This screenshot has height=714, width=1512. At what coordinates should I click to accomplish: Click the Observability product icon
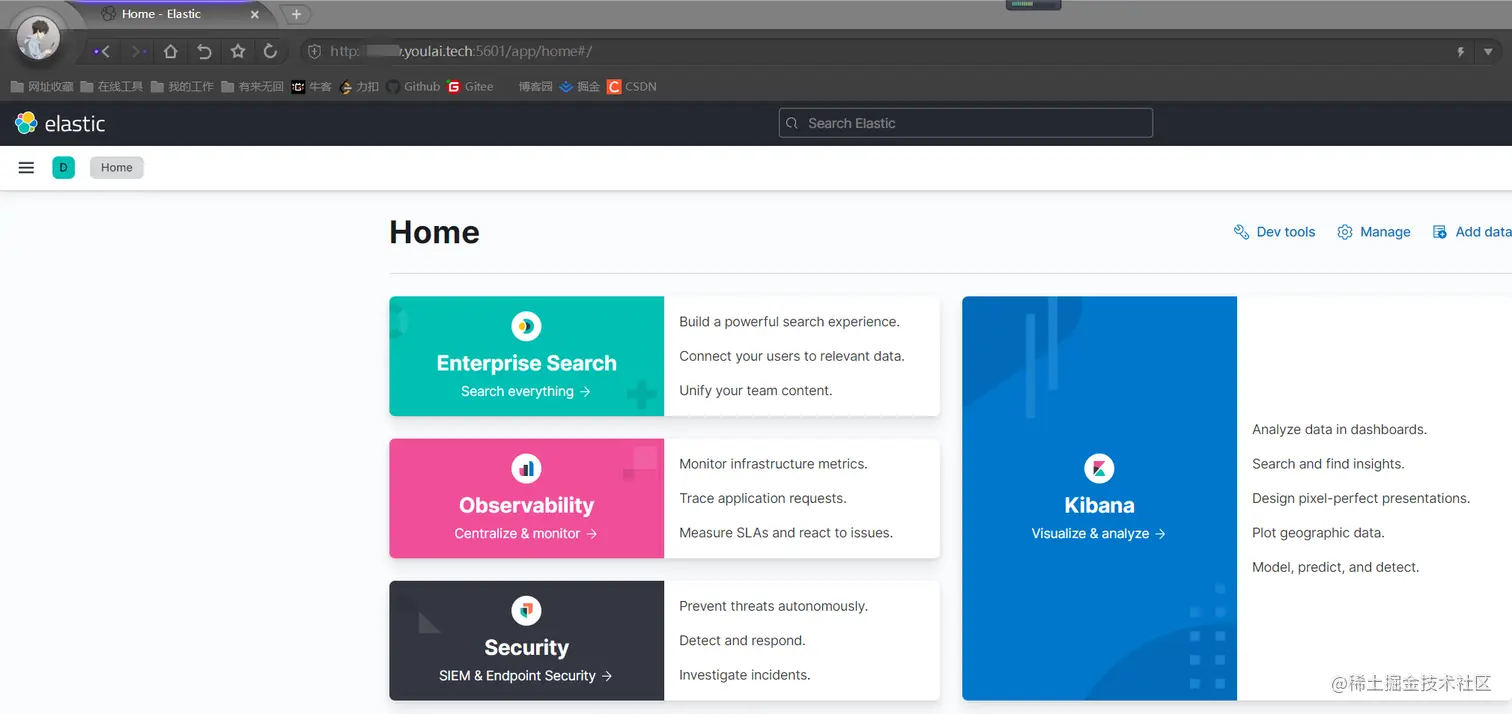526,468
